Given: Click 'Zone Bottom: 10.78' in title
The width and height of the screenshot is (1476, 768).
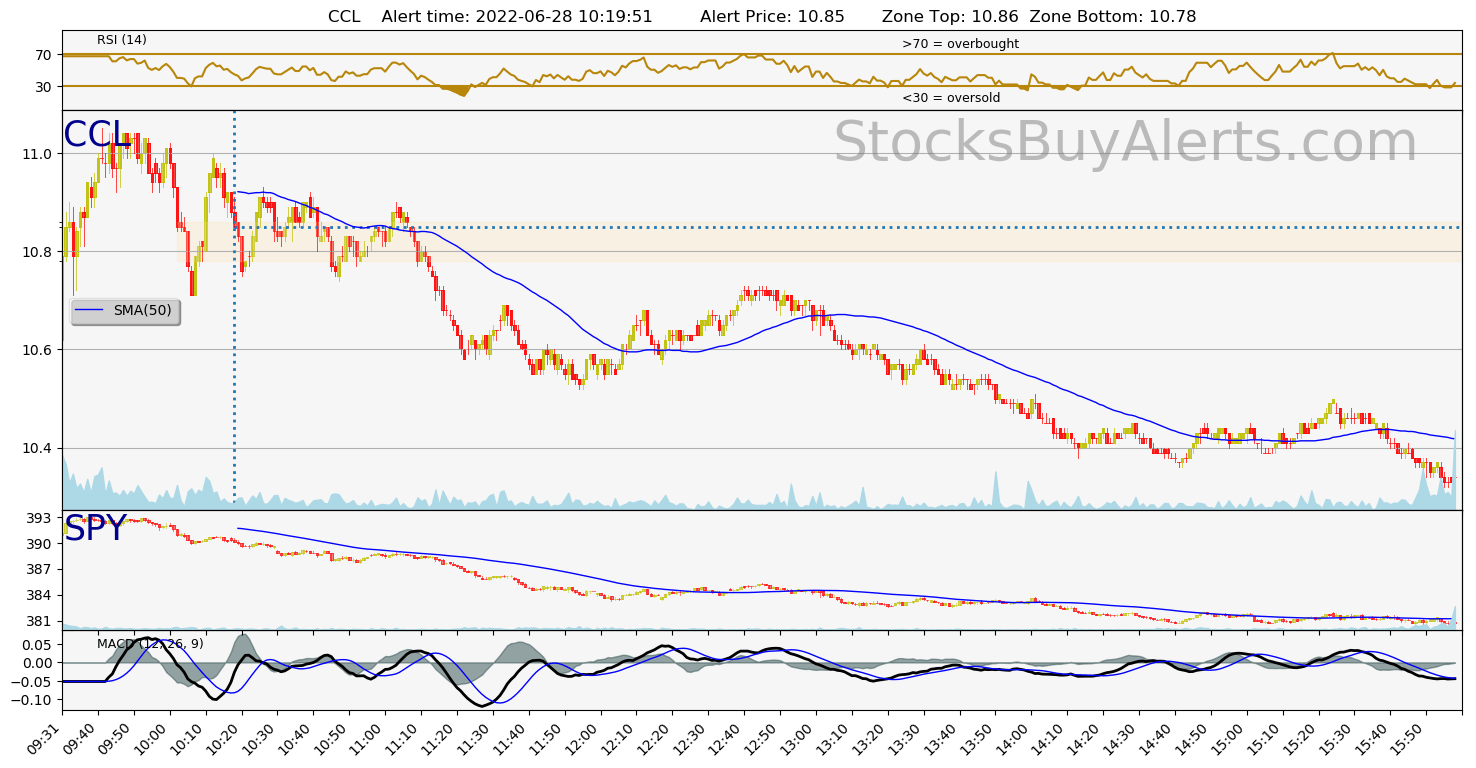Looking at the screenshot, I should (1113, 16).
